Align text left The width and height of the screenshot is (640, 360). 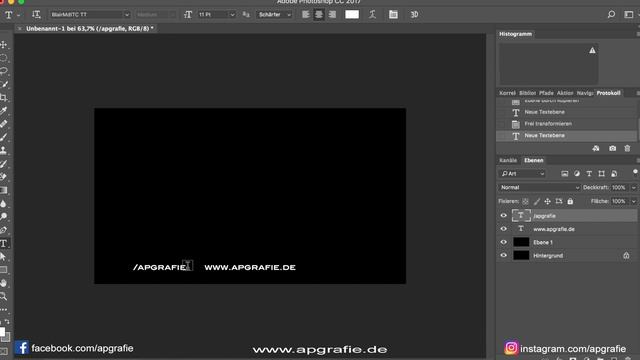click(x=306, y=15)
